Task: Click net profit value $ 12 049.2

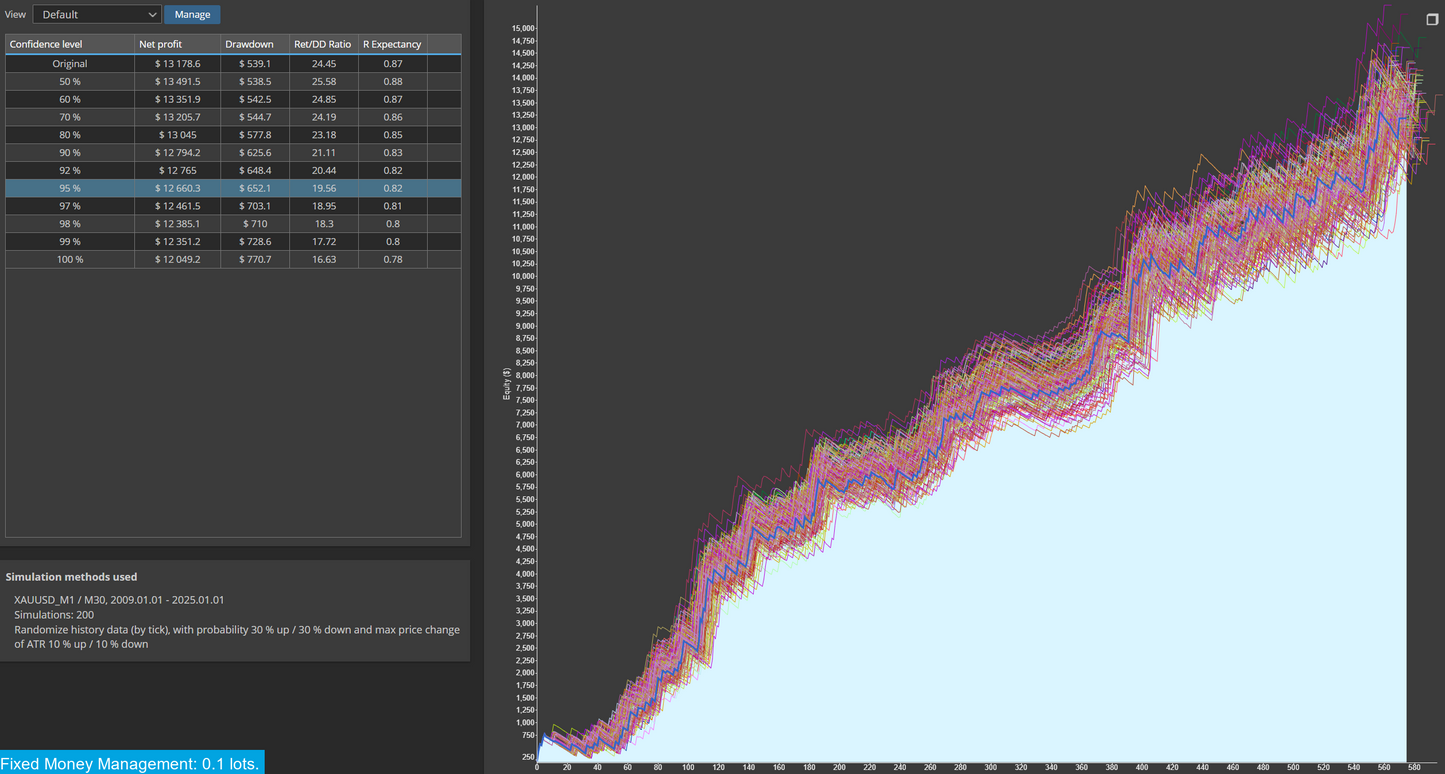Action: 177,259
